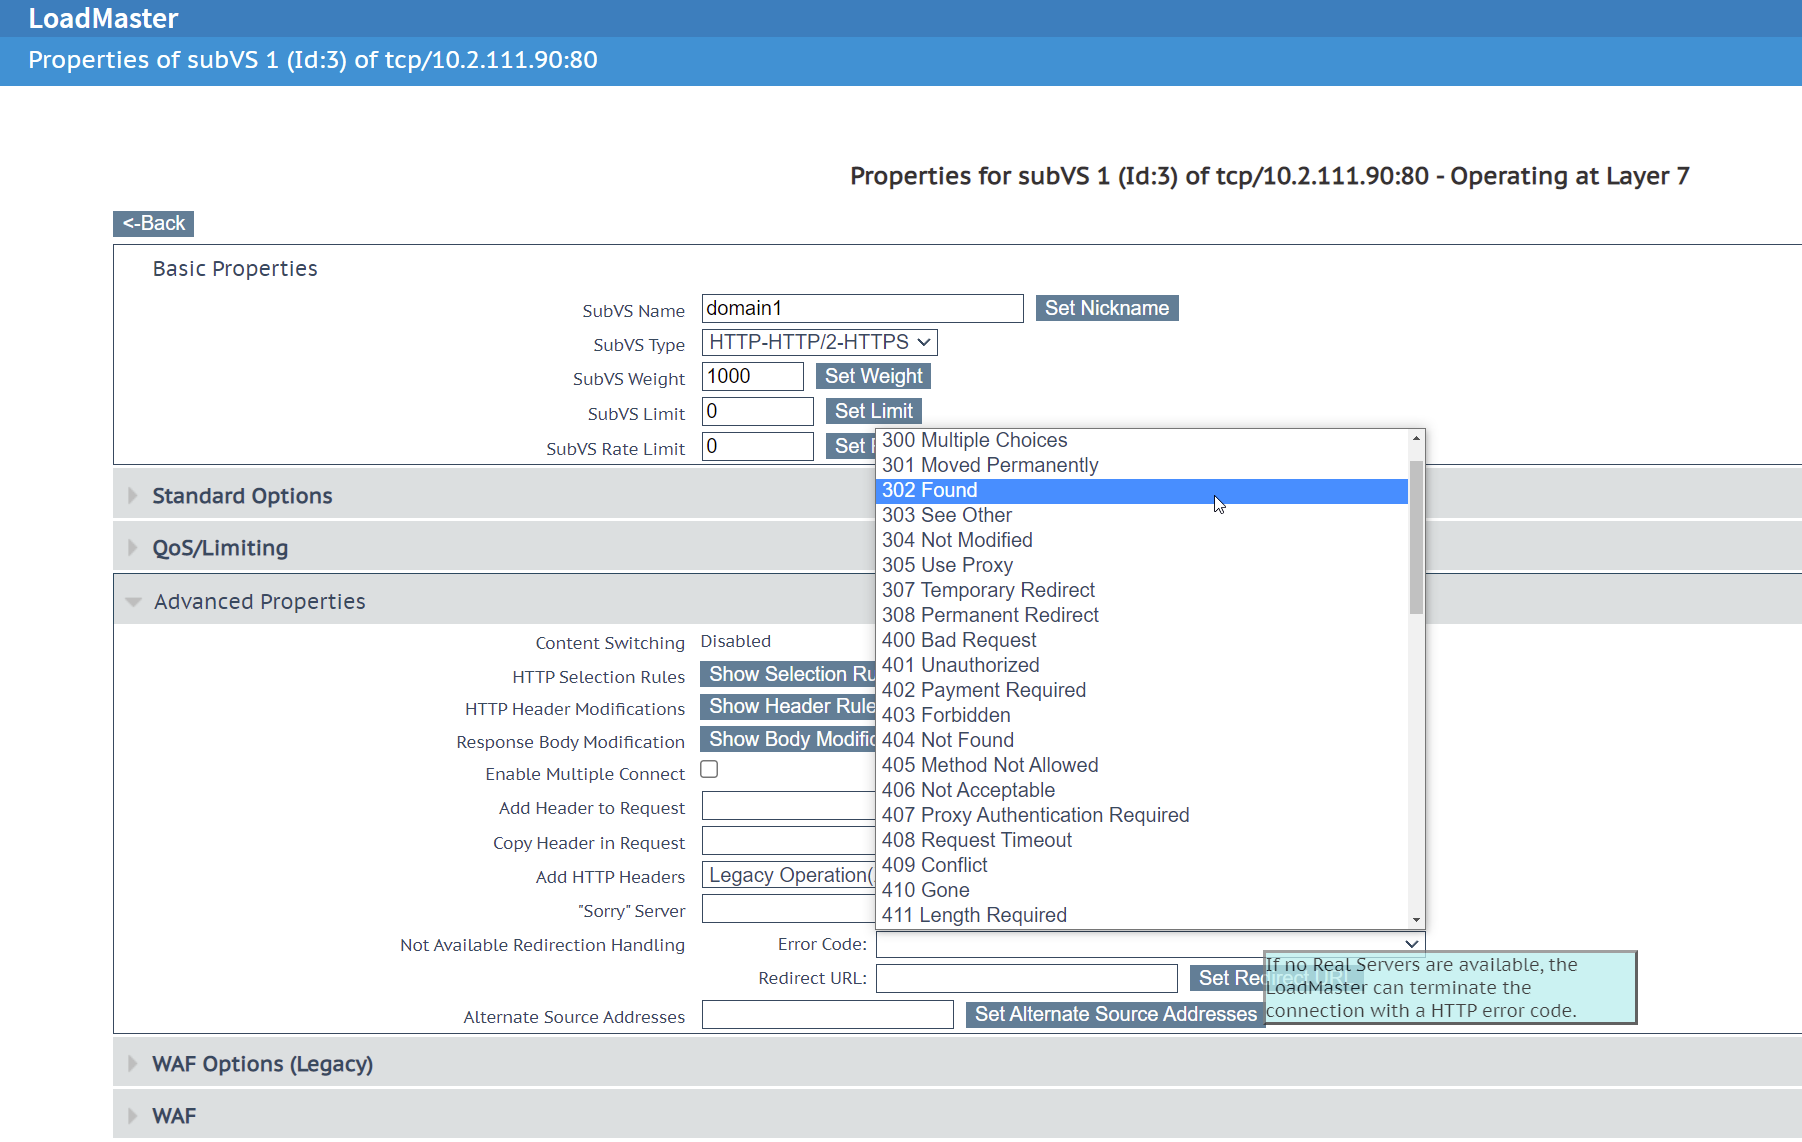
Task: Open the SubVS Type dropdown
Action: [820, 342]
